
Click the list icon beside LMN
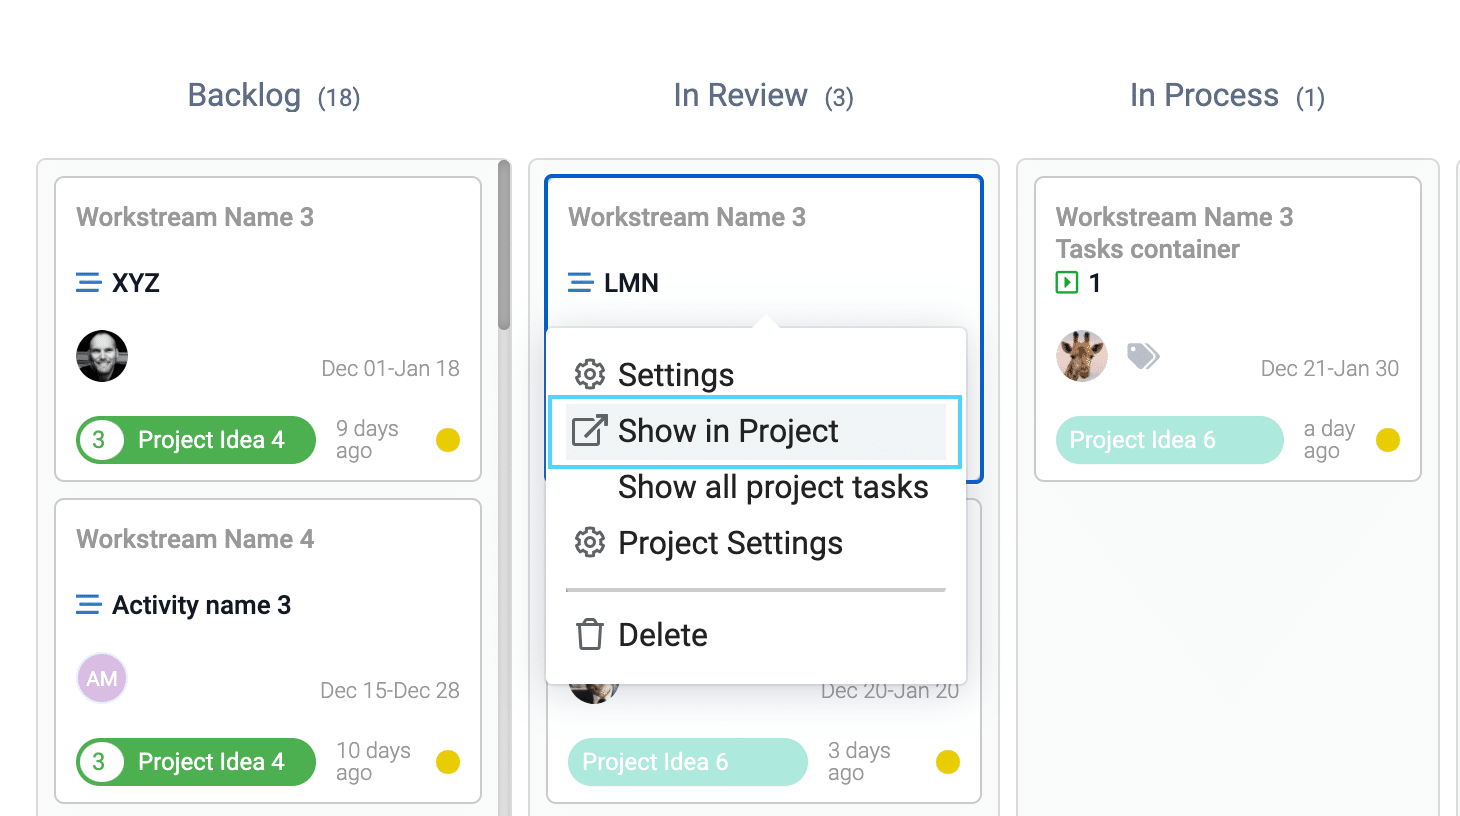tap(581, 283)
